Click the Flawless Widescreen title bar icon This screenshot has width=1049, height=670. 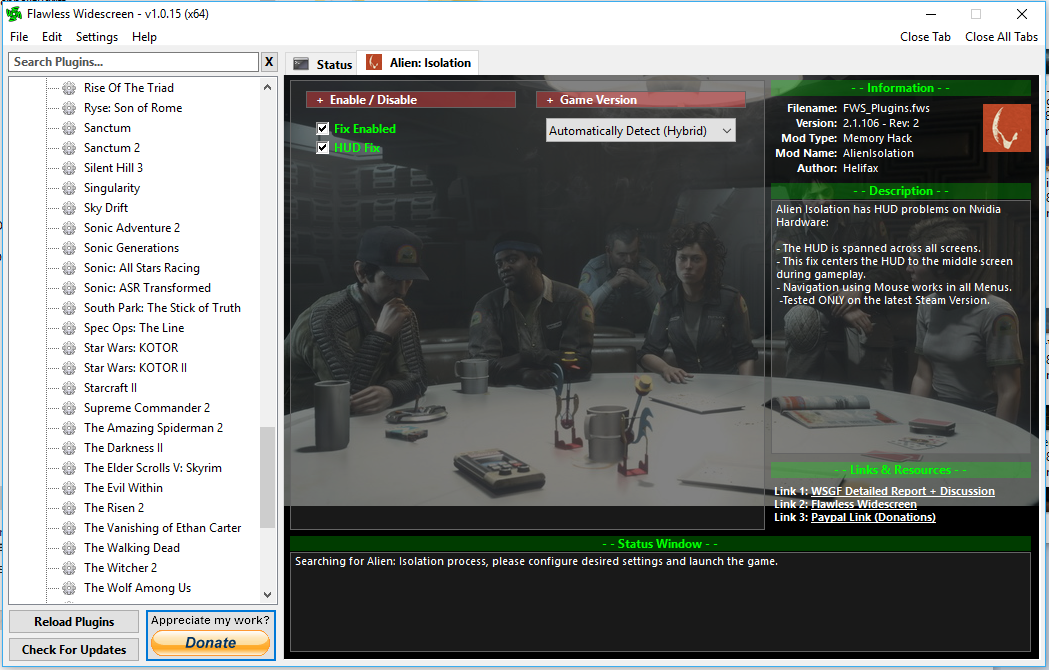13,13
